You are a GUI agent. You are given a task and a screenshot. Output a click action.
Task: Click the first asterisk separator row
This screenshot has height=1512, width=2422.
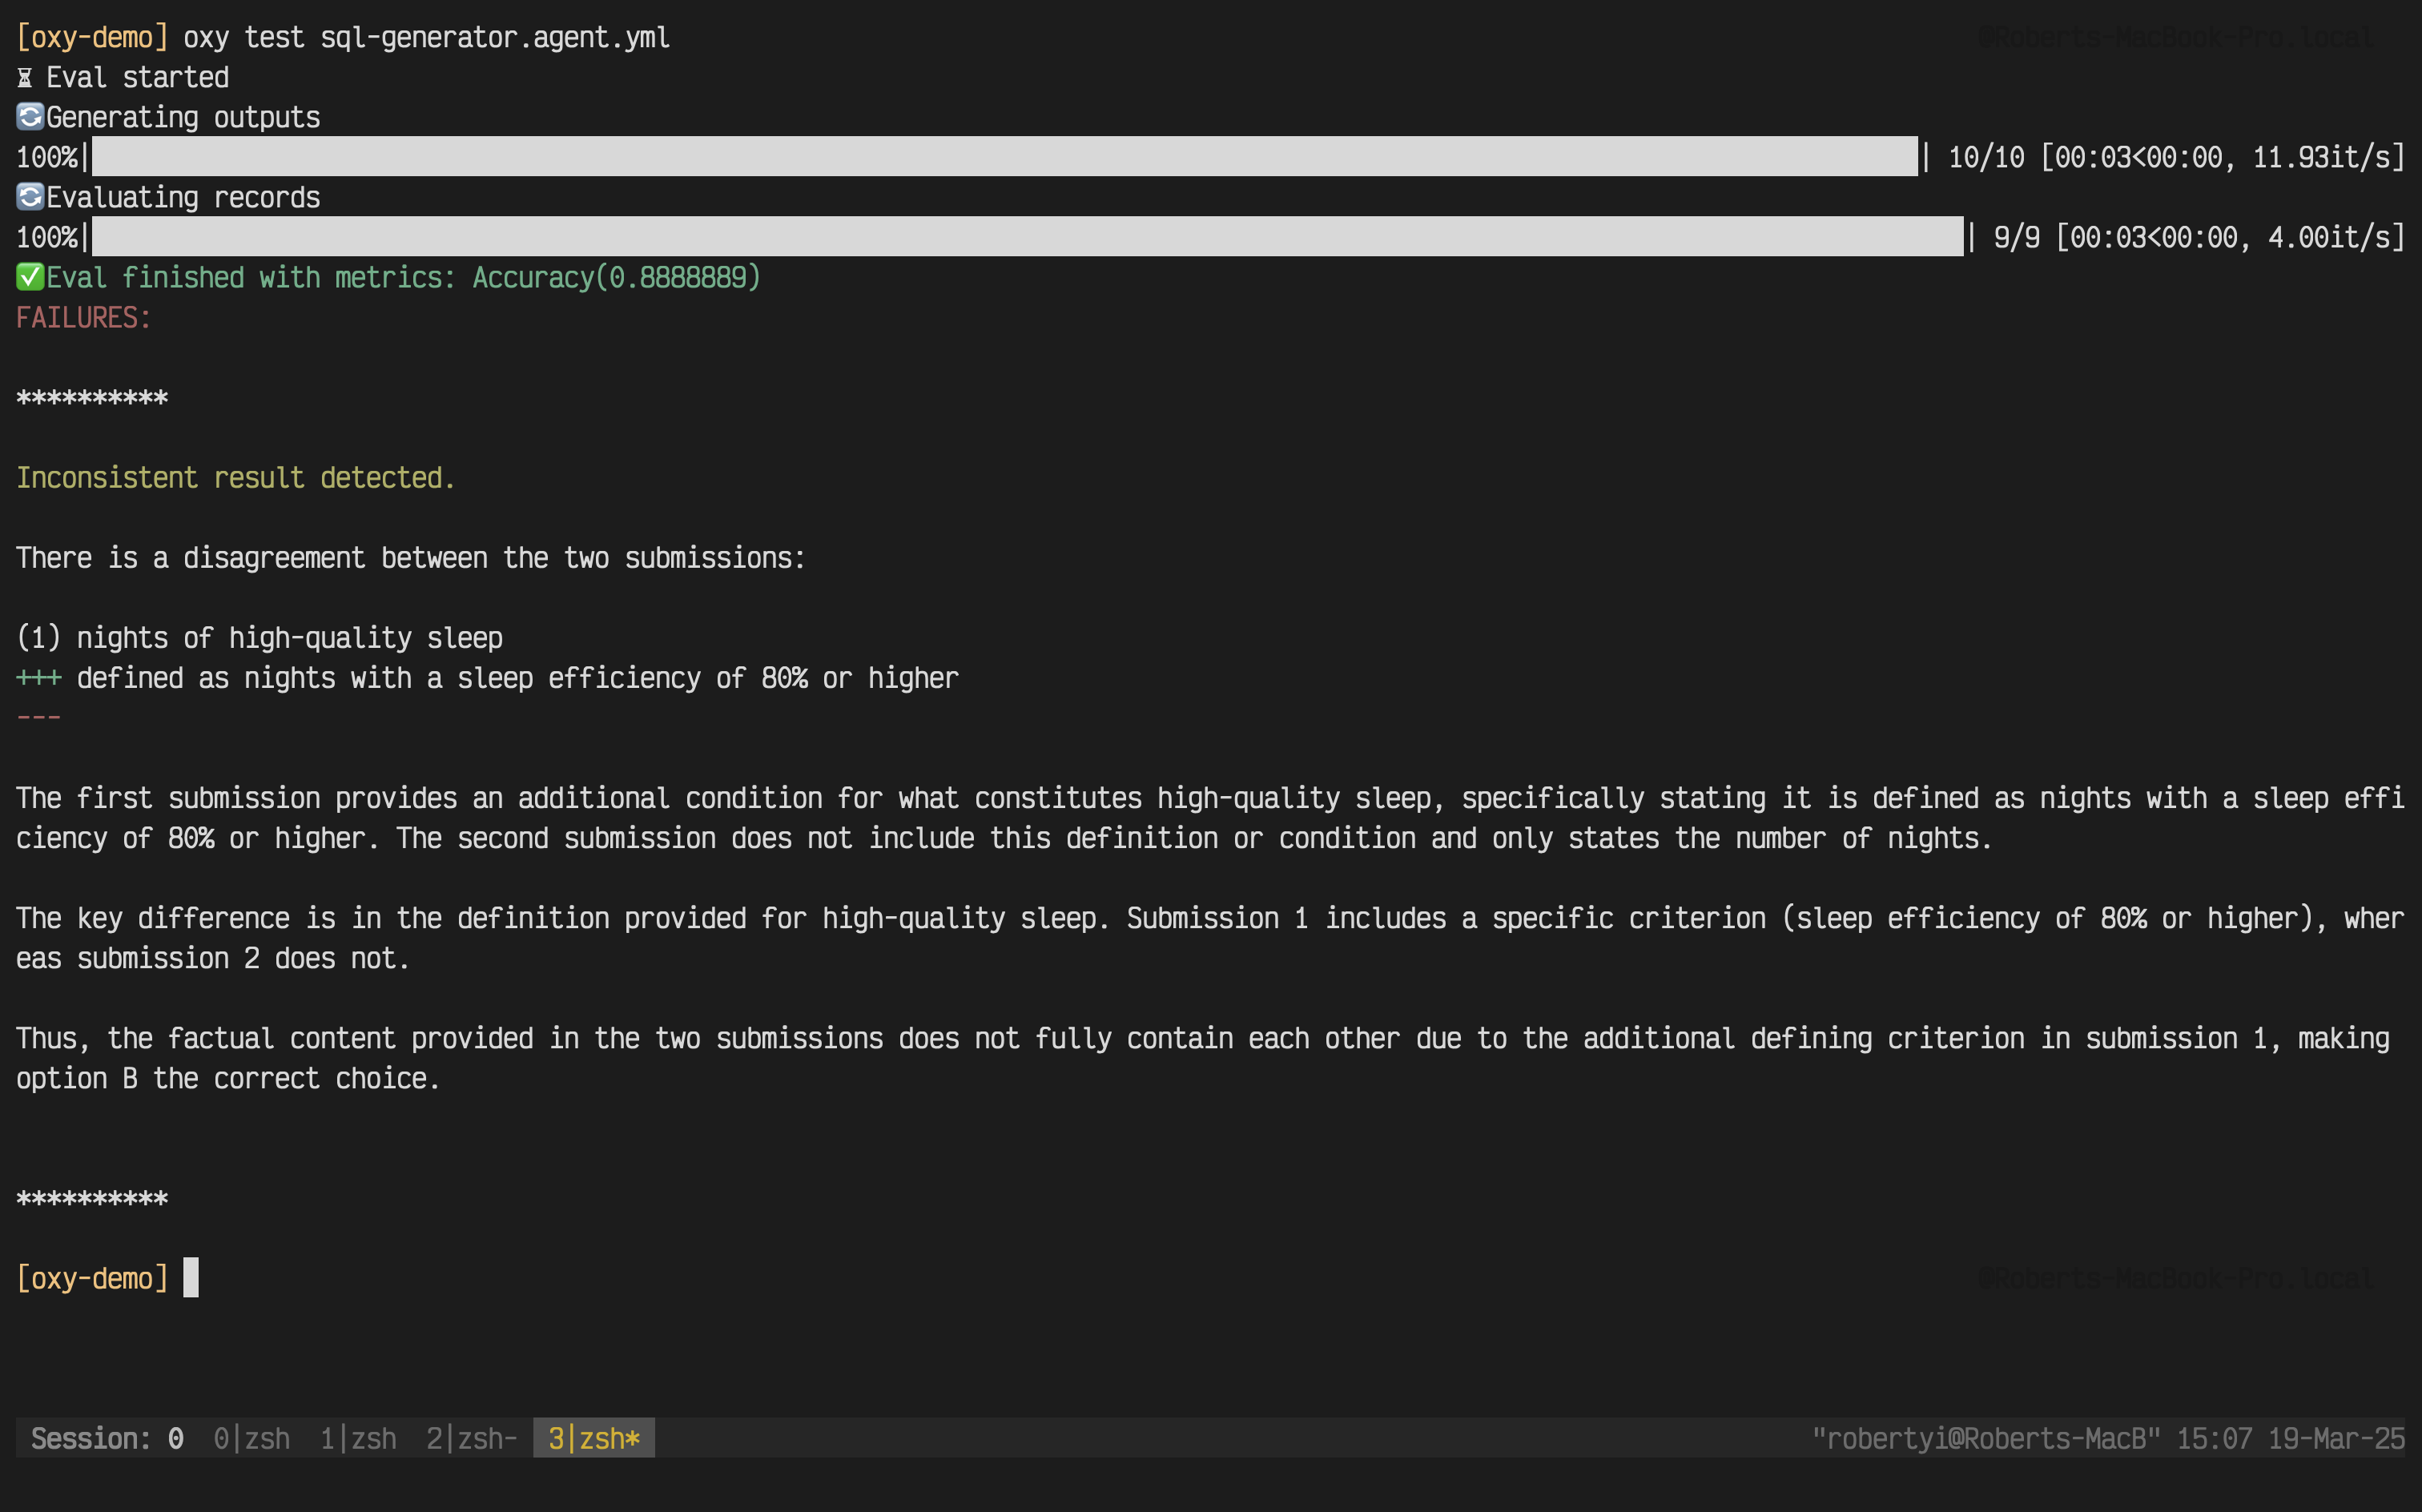click(92, 399)
